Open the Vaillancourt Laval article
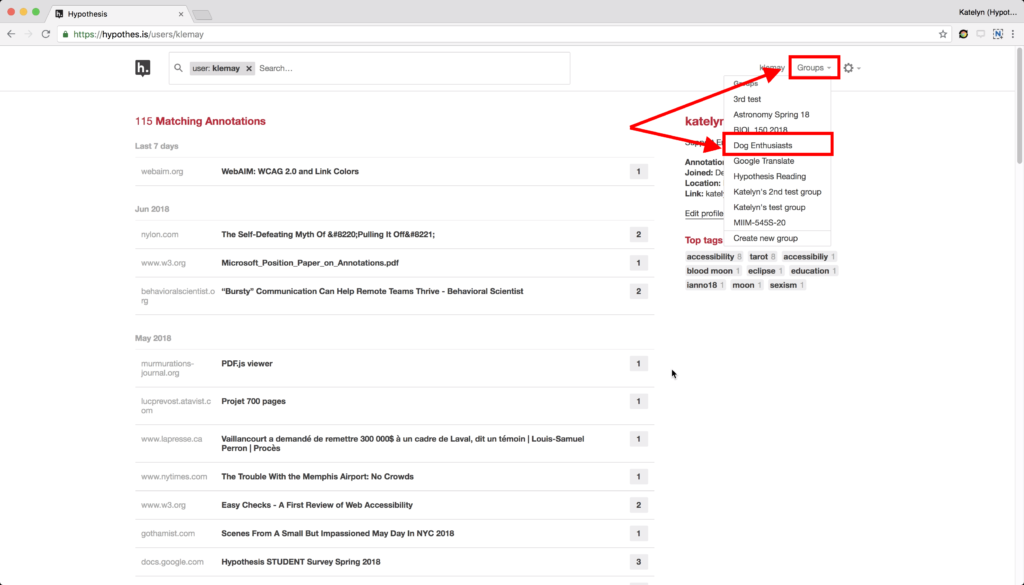The height and width of the screenshot is (585, 1024). [402, 443]
